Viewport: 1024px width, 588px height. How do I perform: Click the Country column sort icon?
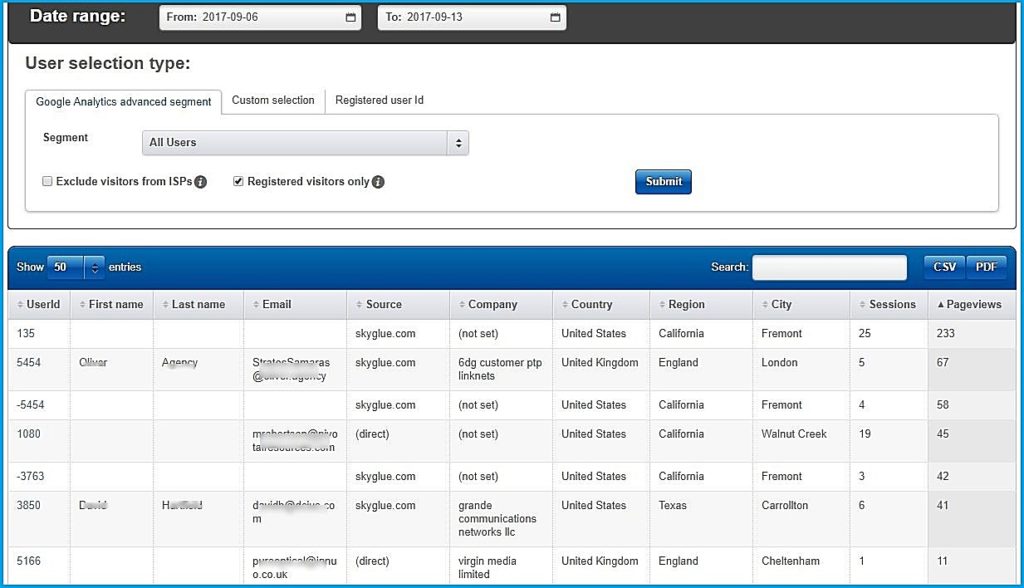(x=565, y=304)
